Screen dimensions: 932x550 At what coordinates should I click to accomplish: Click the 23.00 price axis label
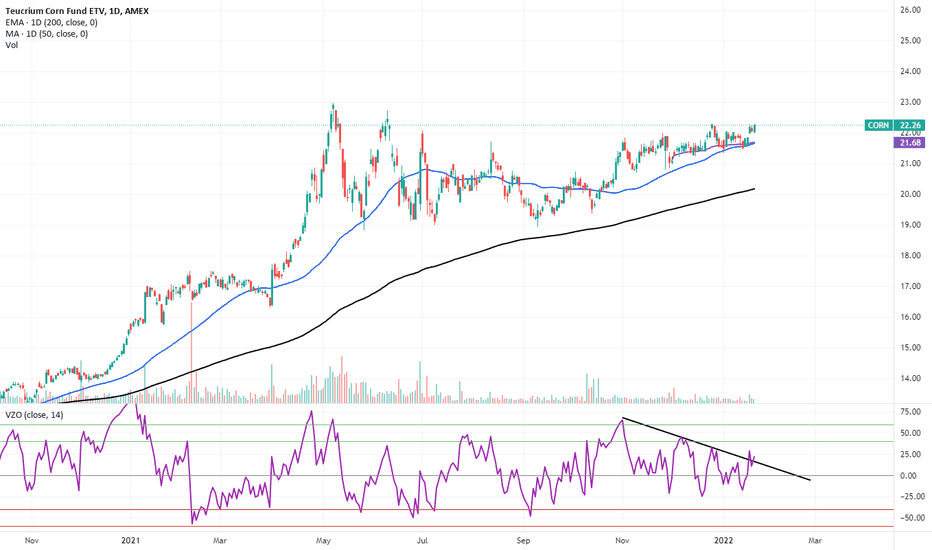click(911, 102)
